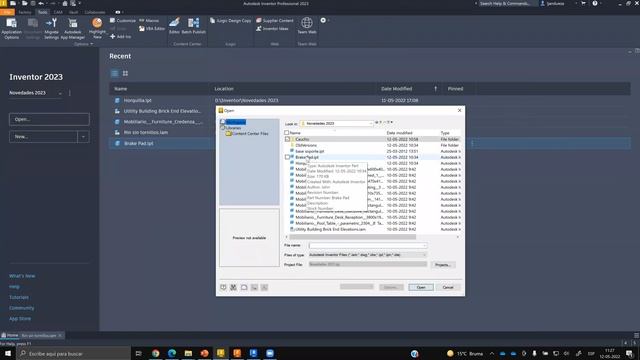Open the Files of type dropdown

pos(424,255)
